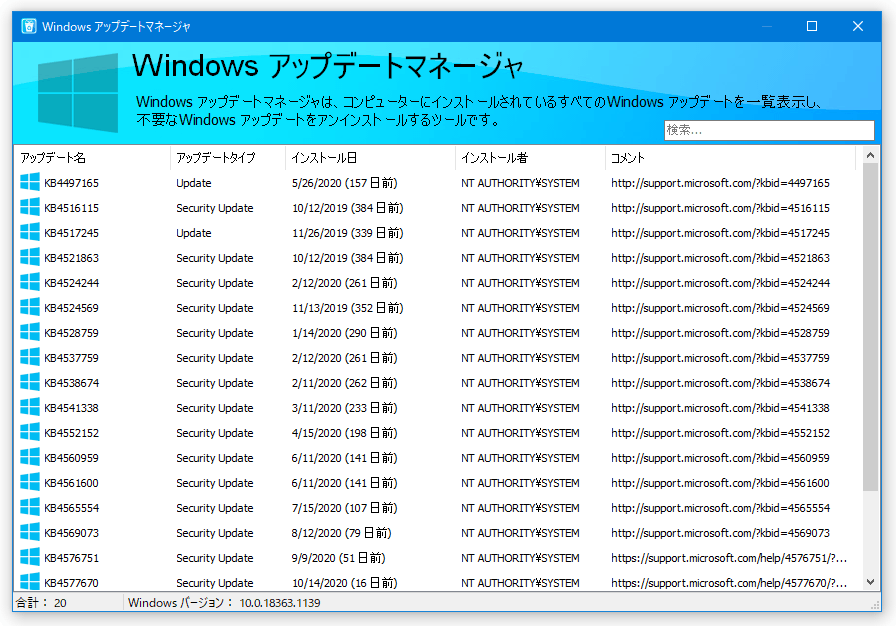Click the vertical scrollbar thumb
The width and height of the screenshot is (896, 626).
tap(870, 327)
